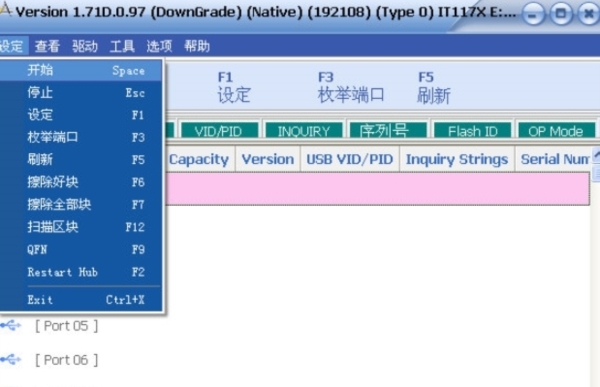Open the 帮助 menu
This screenshot has height=387, width=600.
click(x=197, y=46)
